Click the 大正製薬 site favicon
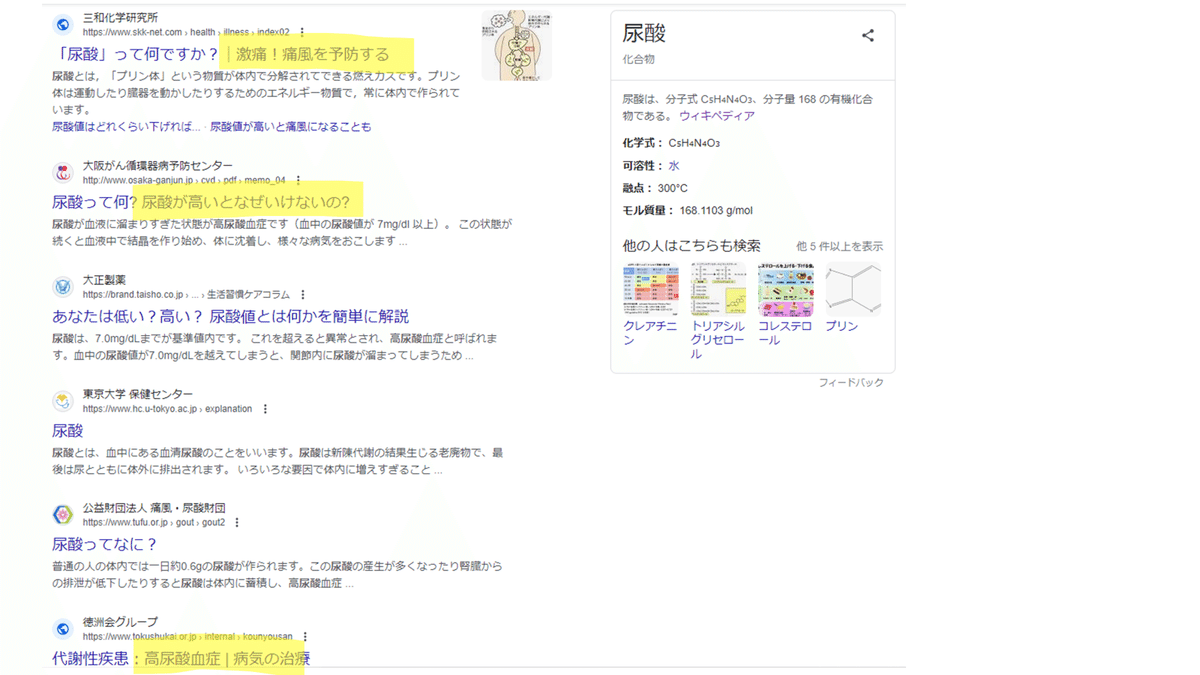The image size is (1200, 675). 63,283
